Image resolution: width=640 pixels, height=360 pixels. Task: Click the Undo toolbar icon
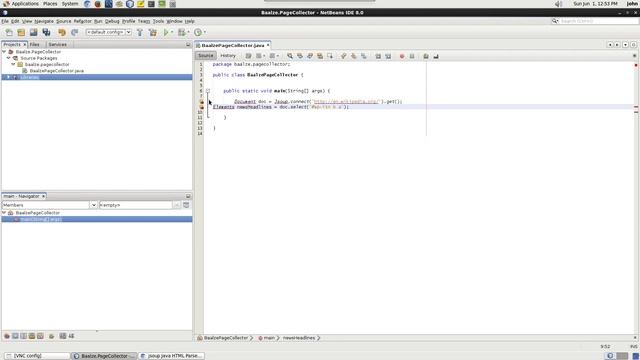62,32
